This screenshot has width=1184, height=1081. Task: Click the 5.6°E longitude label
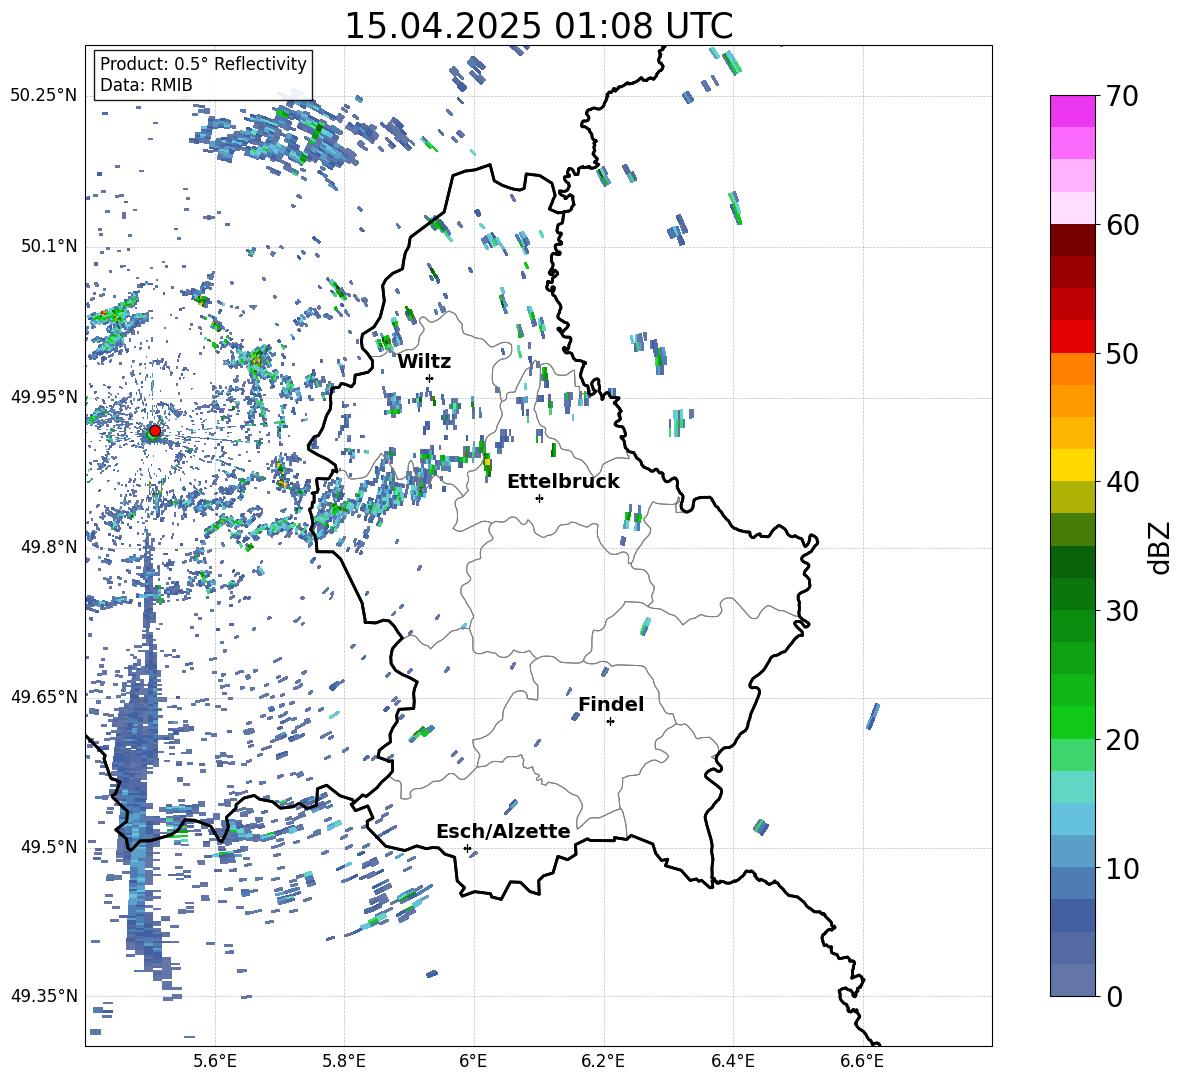coord(215,1061)
